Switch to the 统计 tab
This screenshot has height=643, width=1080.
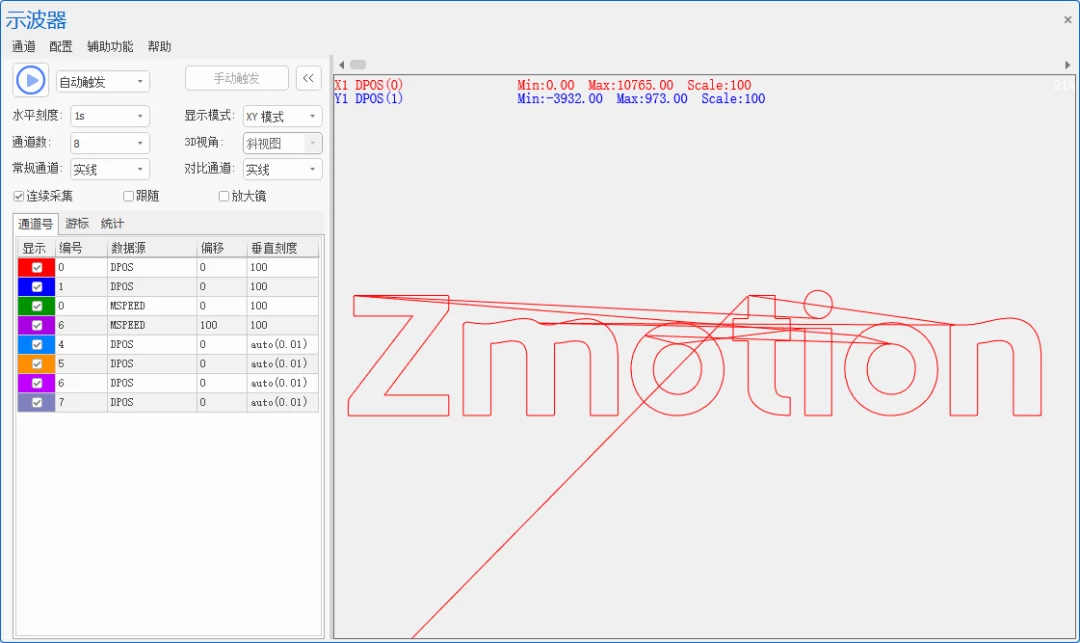[112, 224]
